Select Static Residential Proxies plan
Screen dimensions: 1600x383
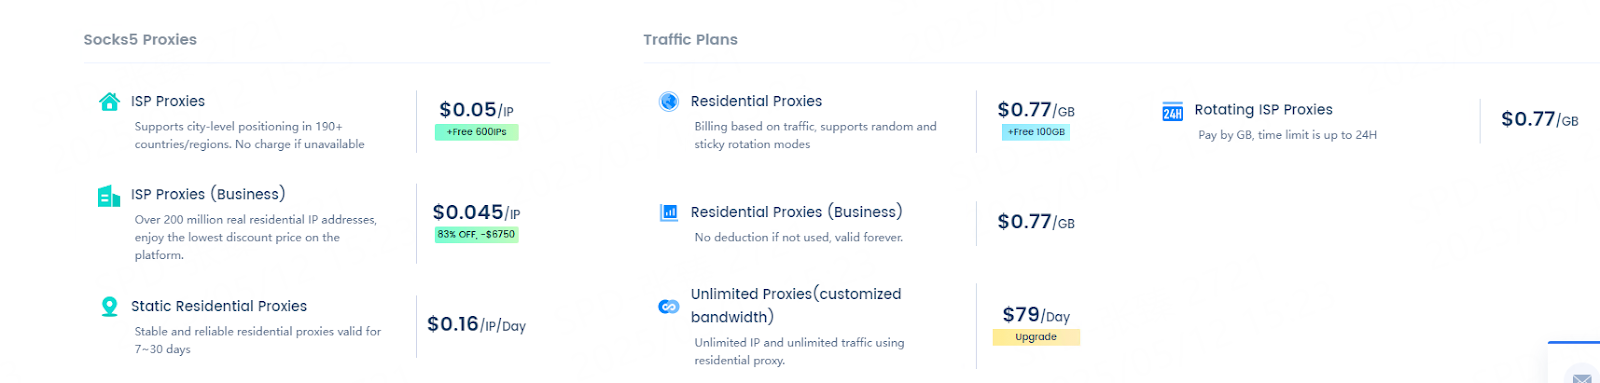pos(219,306)
